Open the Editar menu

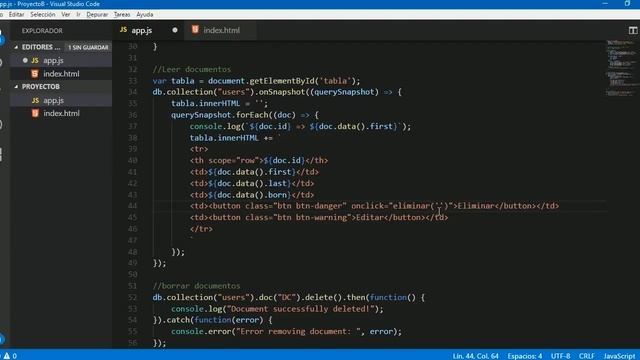pos(16,15)
